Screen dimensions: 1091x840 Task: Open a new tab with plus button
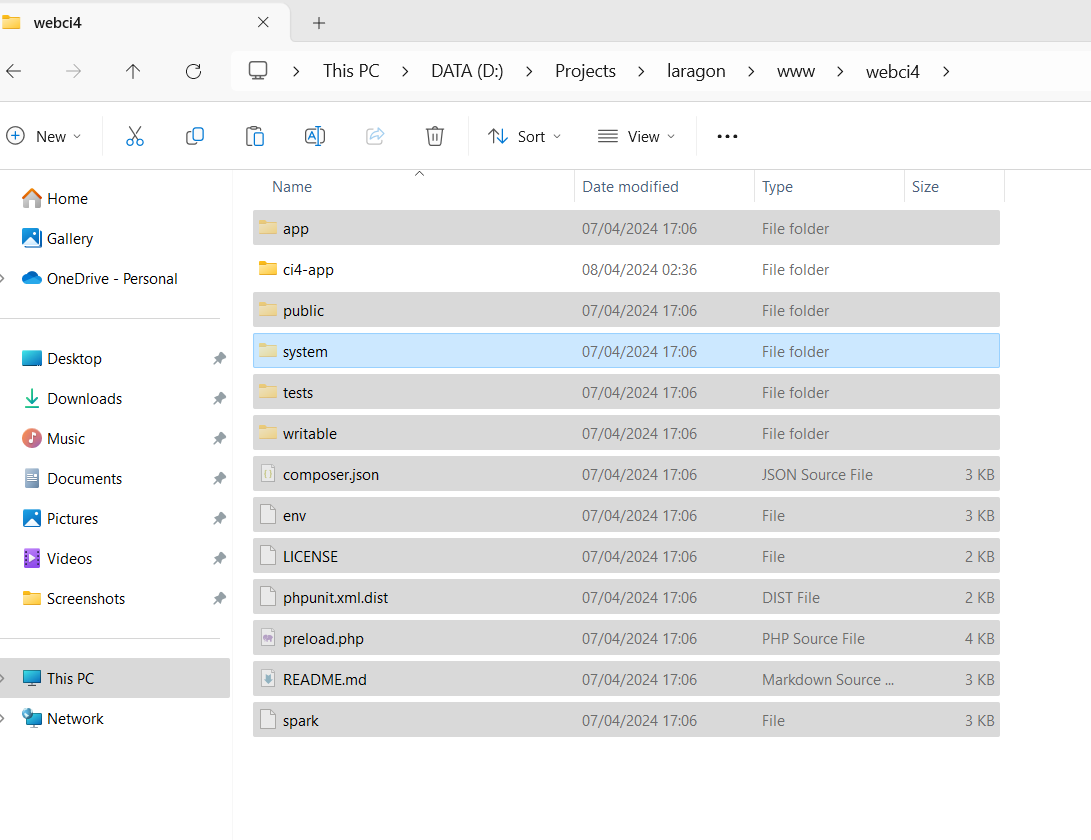[x=319, y=23]
